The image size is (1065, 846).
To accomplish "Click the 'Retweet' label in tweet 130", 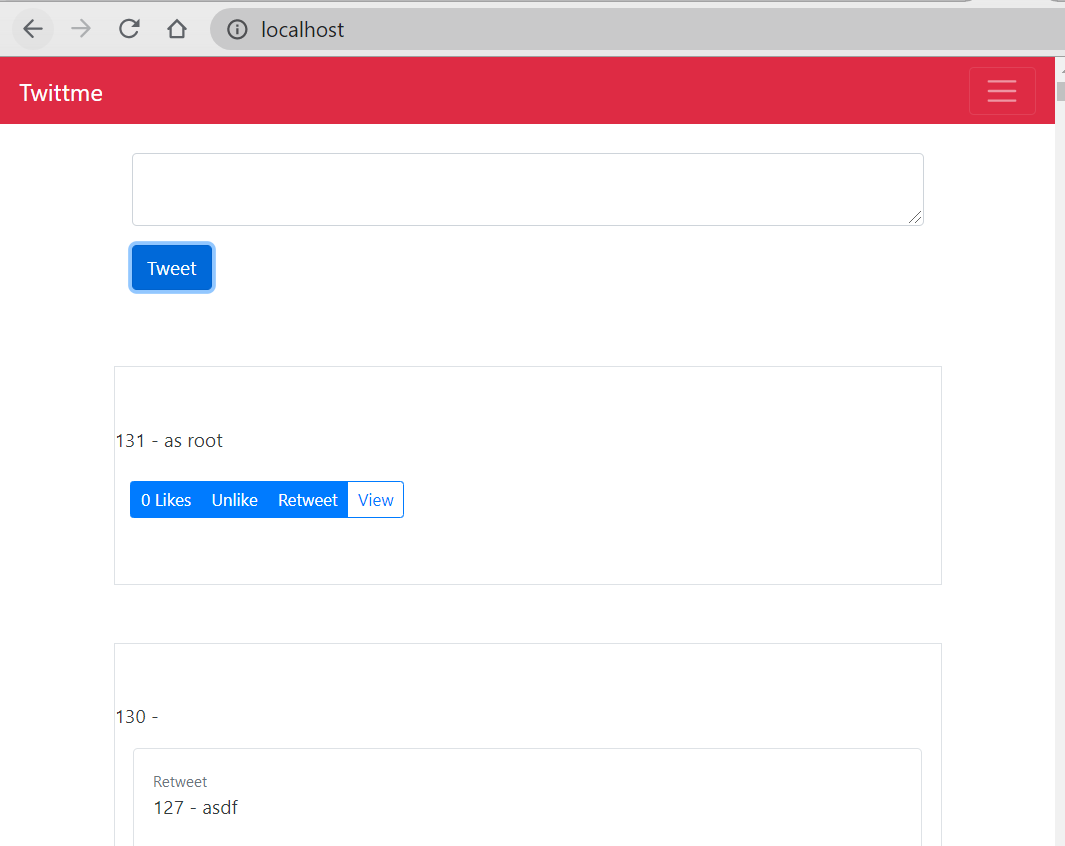I will [x=180, y=781].
